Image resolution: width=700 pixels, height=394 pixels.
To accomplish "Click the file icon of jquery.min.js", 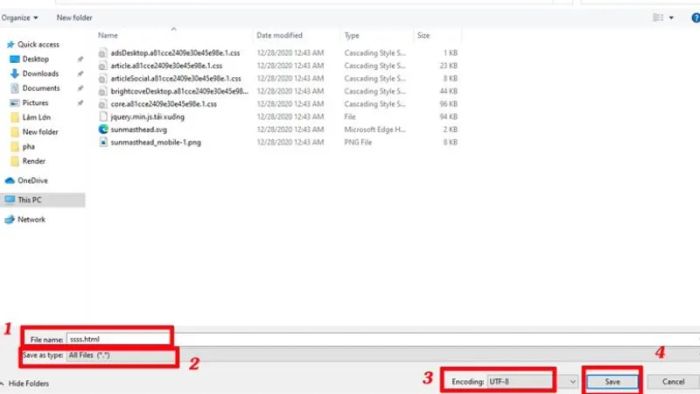I will click(x=103, y=117).
